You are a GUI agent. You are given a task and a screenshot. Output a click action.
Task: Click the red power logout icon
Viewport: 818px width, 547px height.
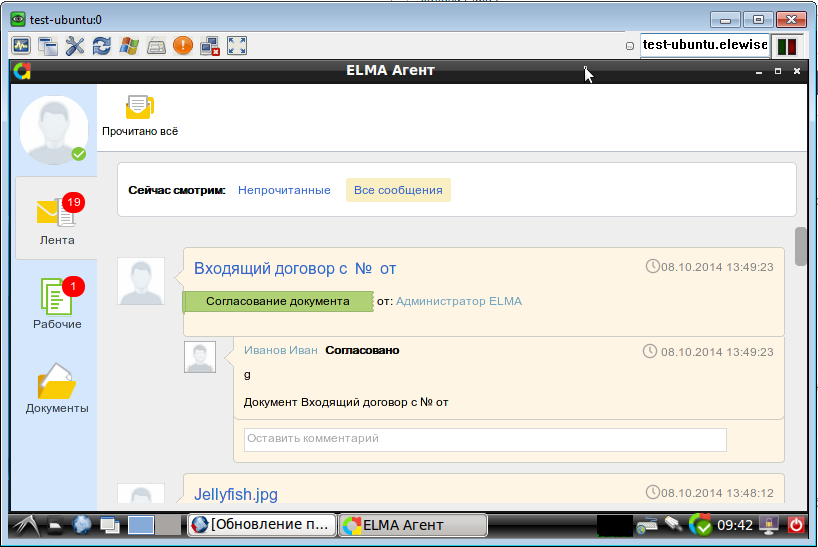coord(796,525)
